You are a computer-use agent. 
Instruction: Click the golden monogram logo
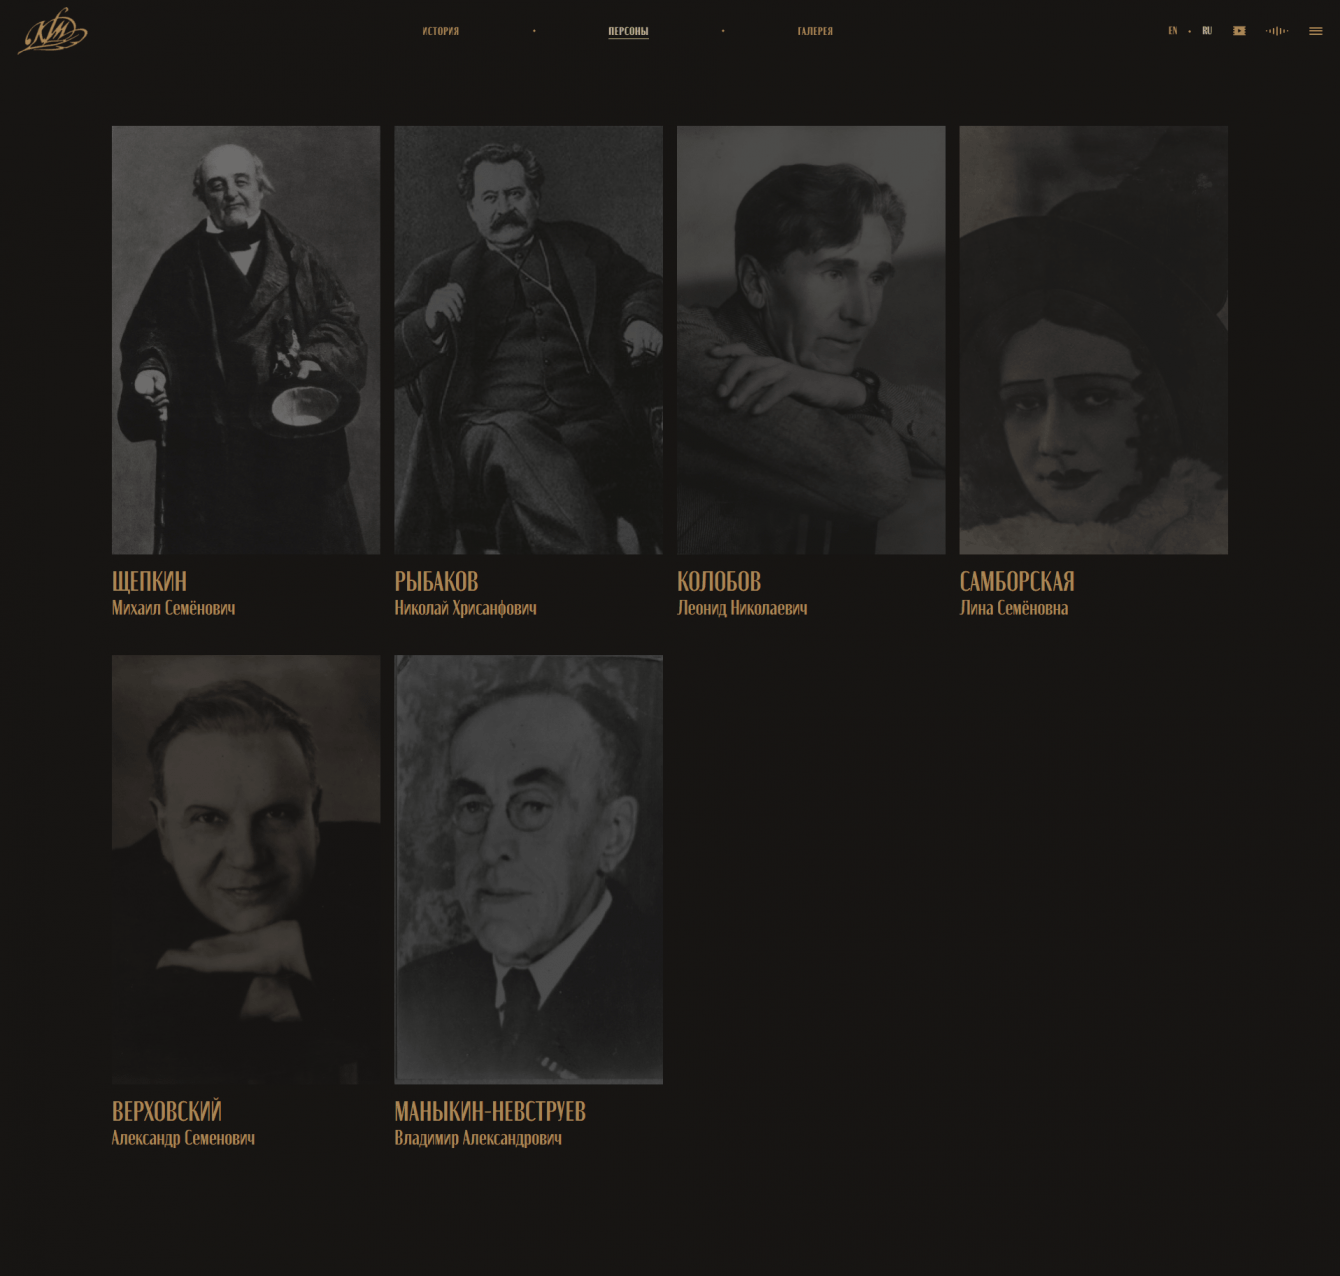(53, 31)
